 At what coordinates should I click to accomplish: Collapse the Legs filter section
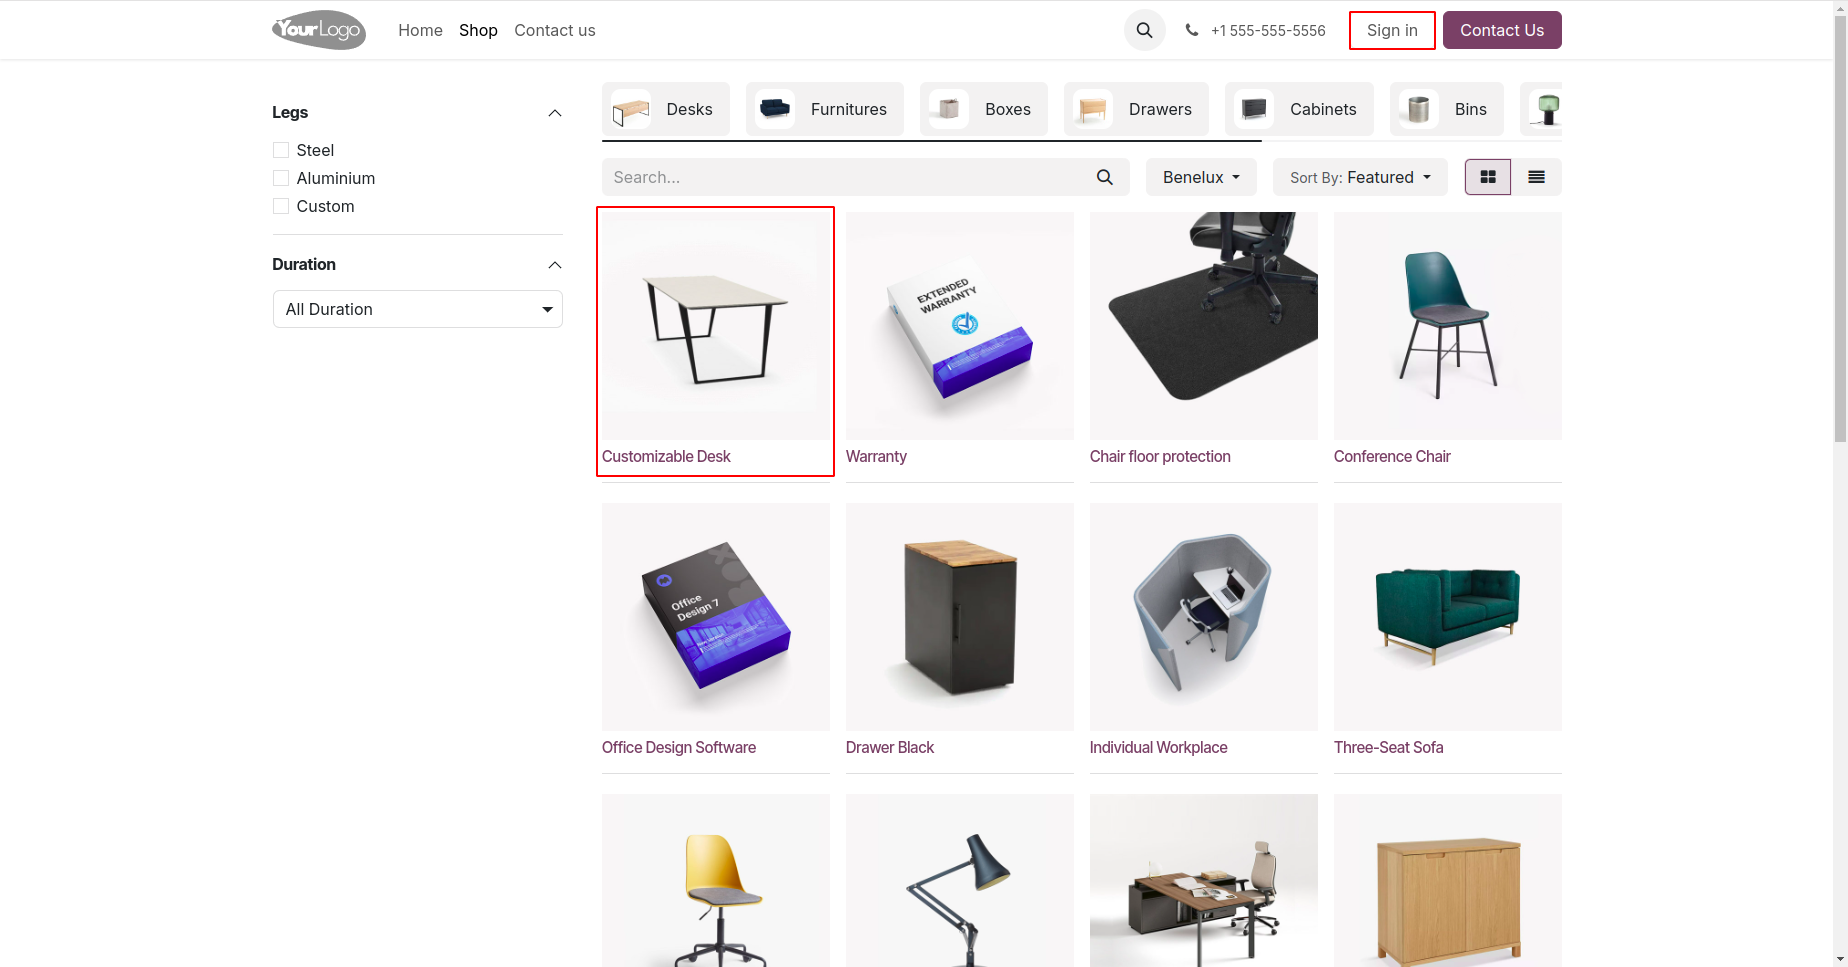tap(555, 113)
